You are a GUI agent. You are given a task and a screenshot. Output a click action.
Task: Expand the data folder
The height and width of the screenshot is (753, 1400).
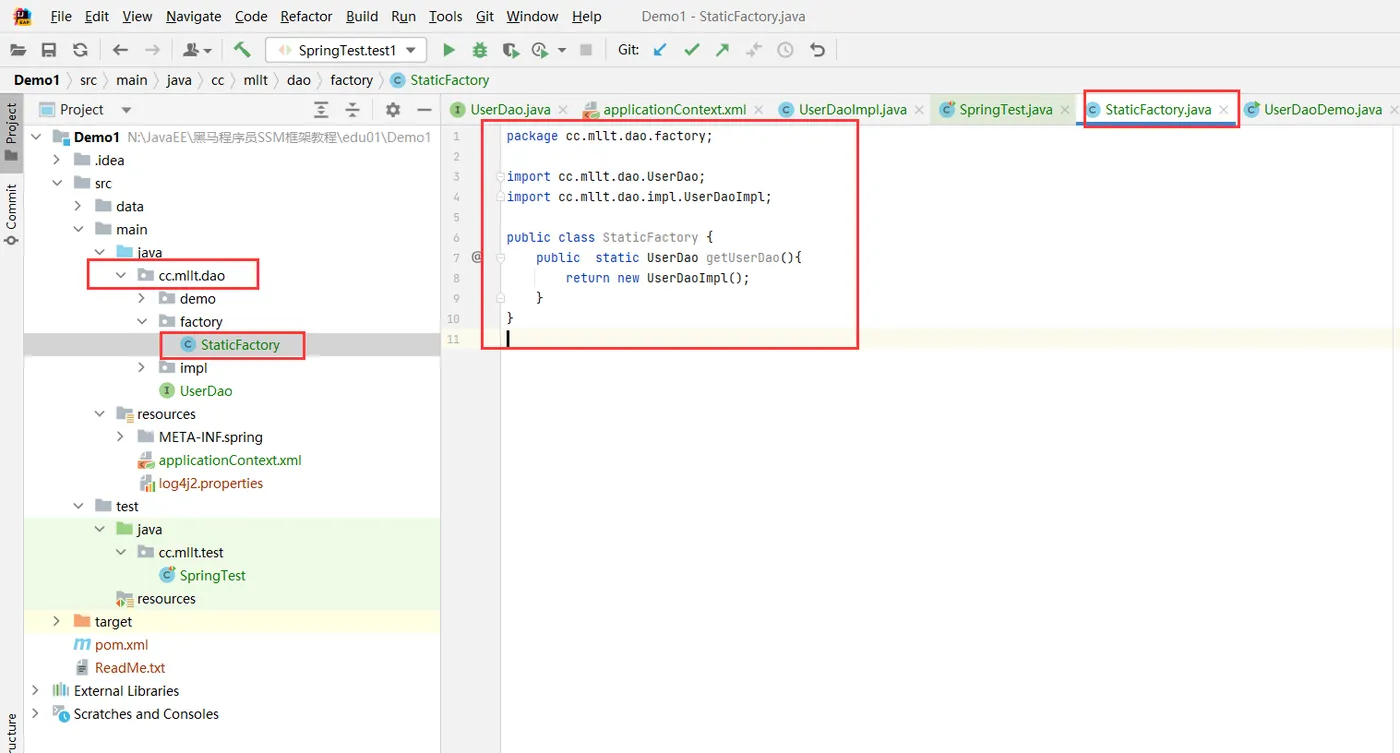pyautogui.click(x=78, y=206)
